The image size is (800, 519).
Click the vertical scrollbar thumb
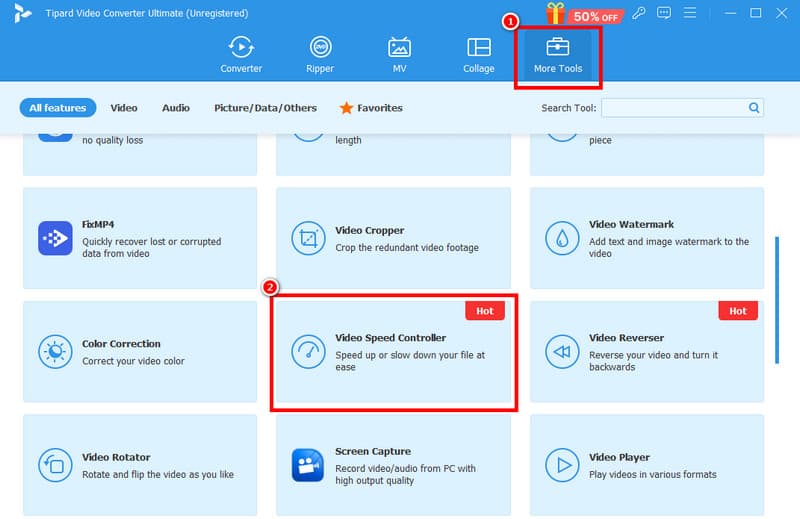[777, 300]
